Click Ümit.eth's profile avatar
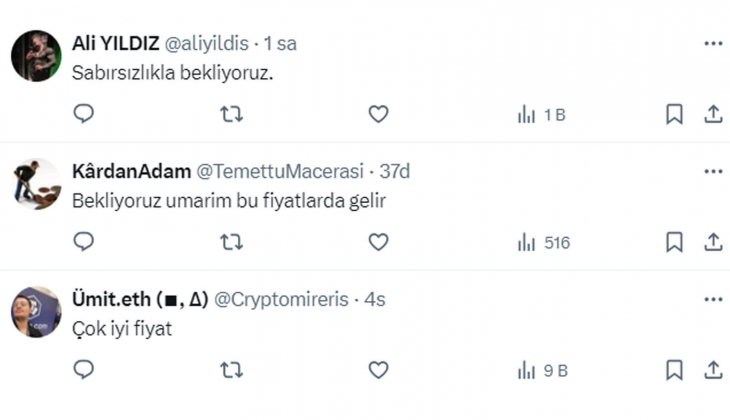730x420 pixels. click(x=36, y=312)
